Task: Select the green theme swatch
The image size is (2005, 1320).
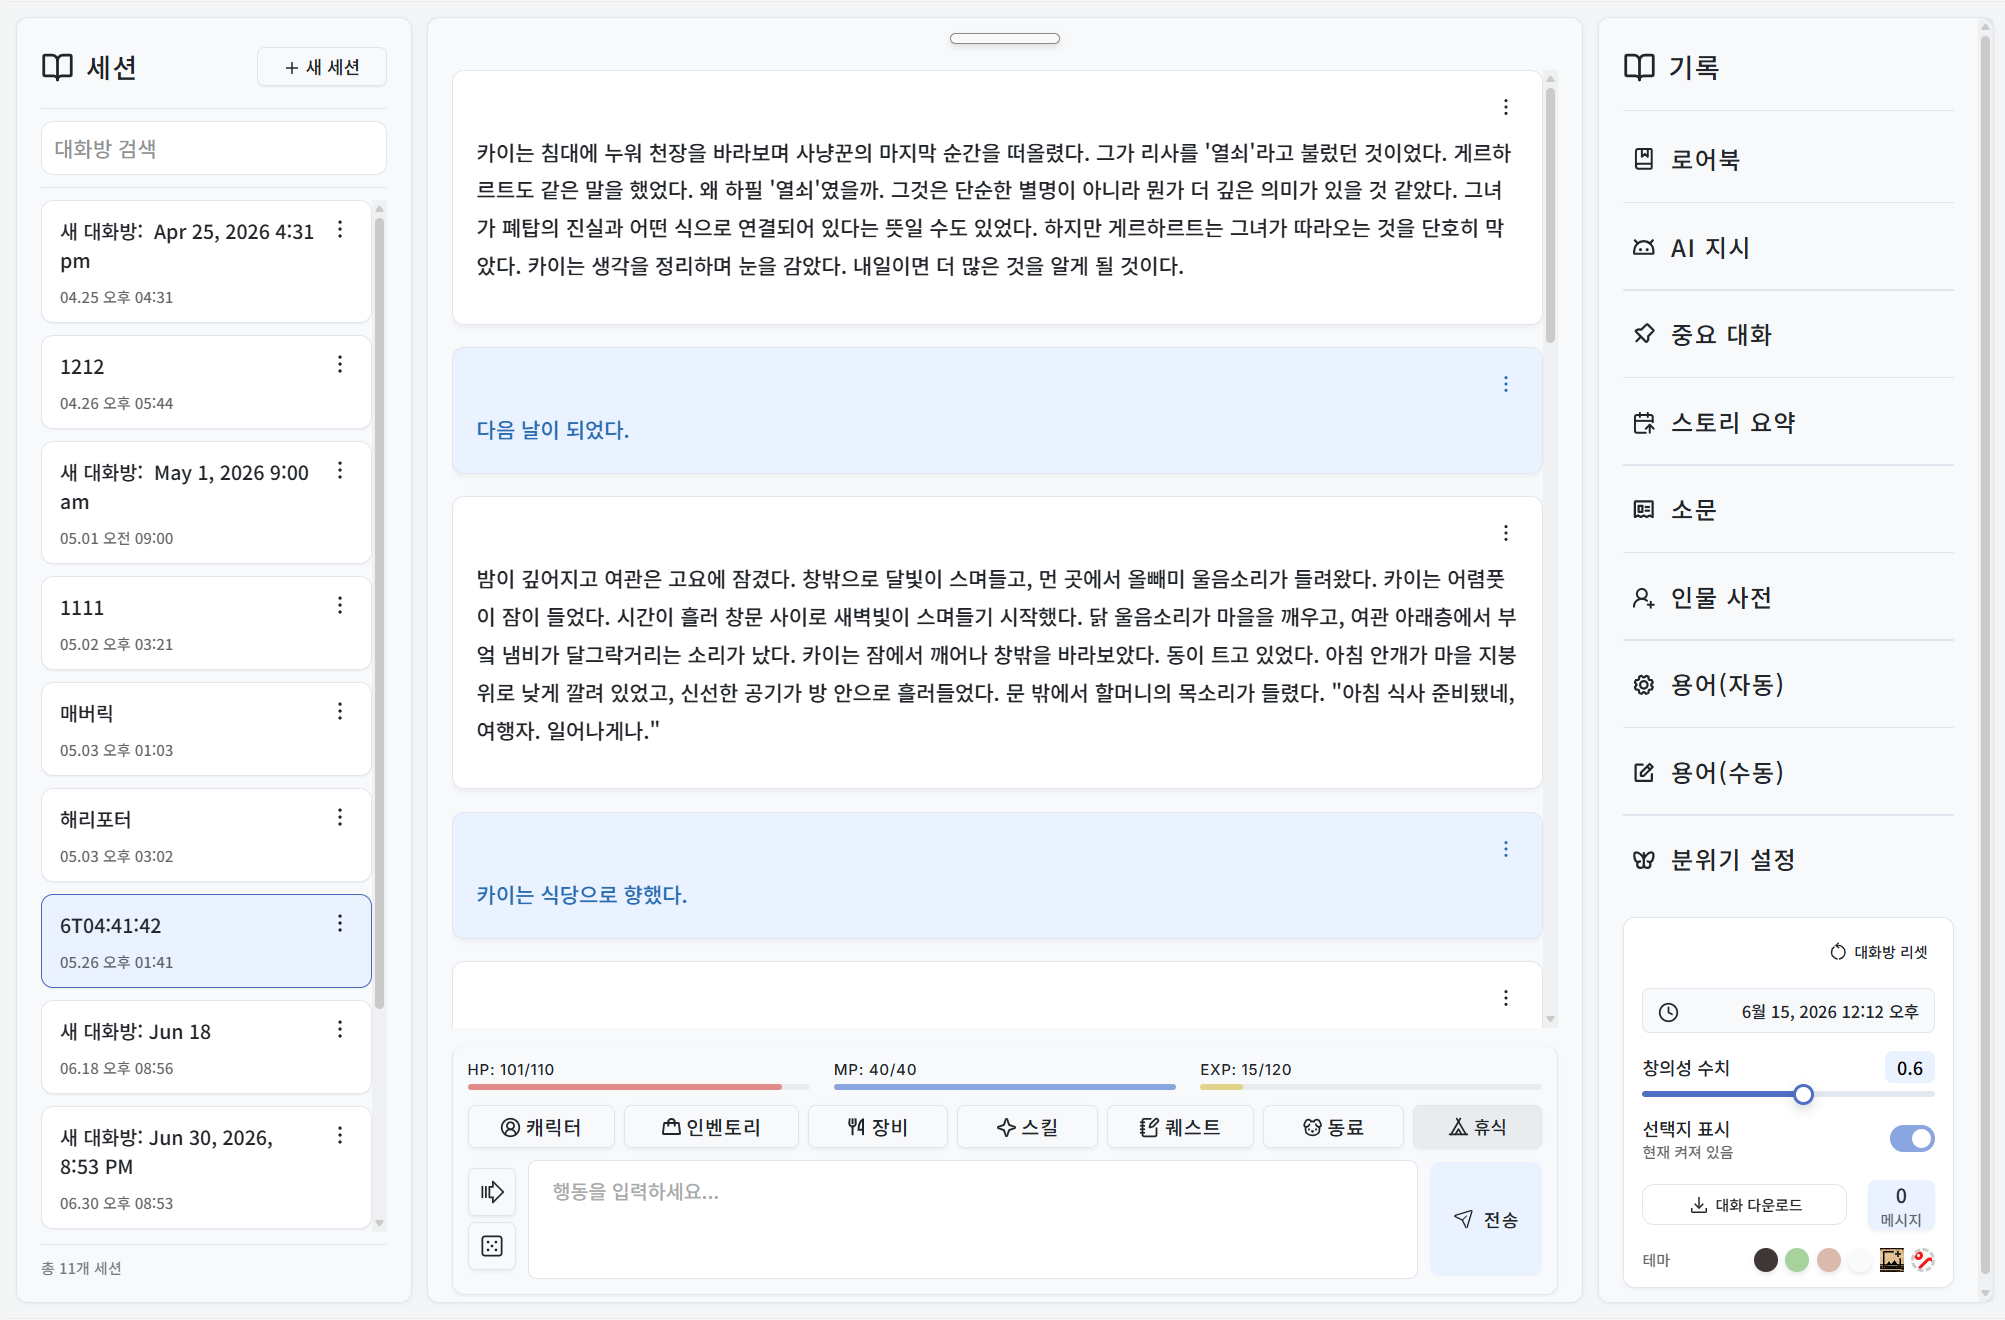Action: [x=1797, y=1260]
